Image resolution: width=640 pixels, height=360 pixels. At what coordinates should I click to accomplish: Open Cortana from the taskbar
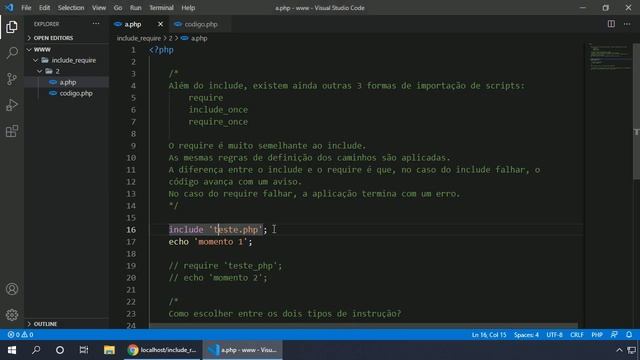(60, 350)
